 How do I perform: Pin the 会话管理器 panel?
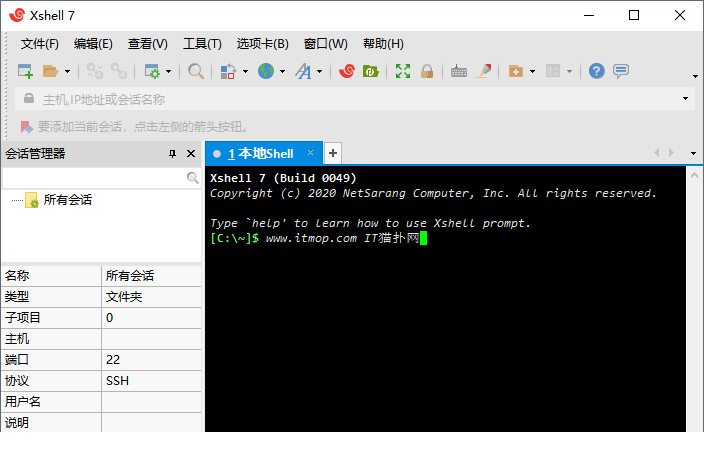click(172, 154)
